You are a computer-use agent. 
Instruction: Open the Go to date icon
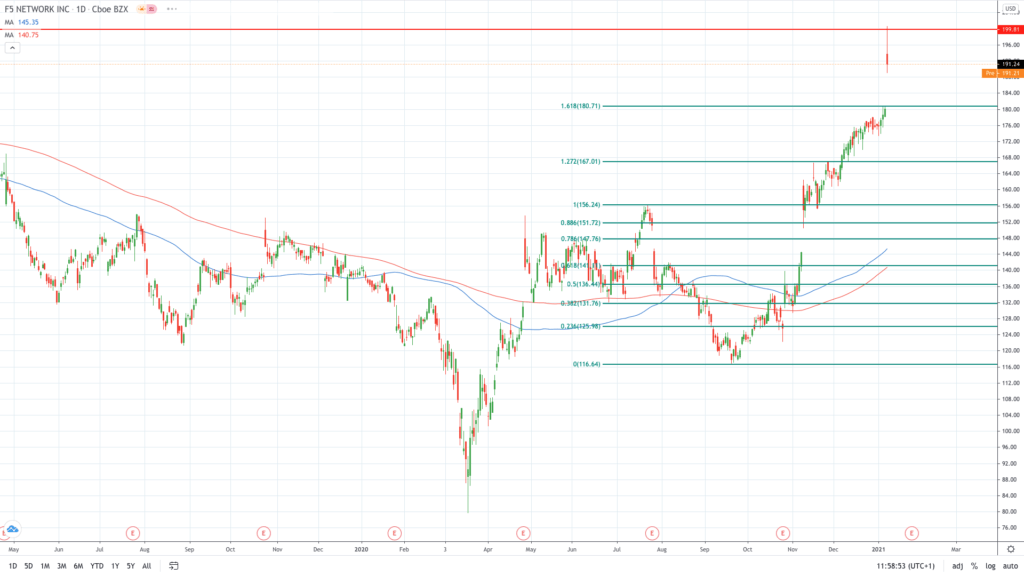pos(173,566)
